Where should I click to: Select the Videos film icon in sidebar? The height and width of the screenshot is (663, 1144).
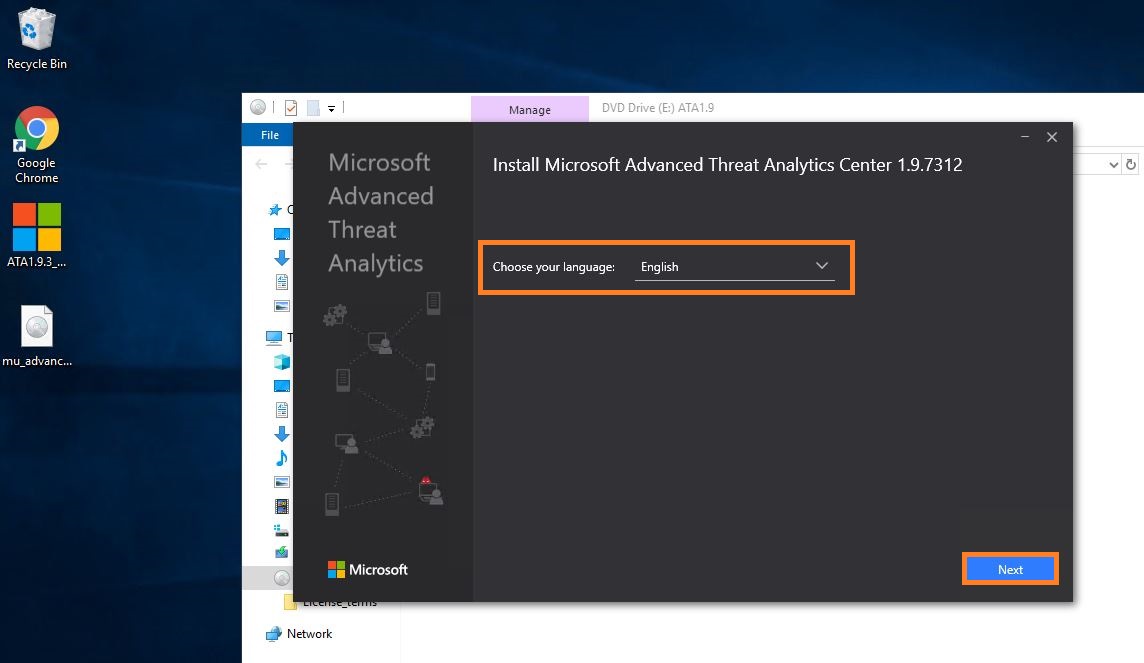pyautogui.click(x=282, y=506)
